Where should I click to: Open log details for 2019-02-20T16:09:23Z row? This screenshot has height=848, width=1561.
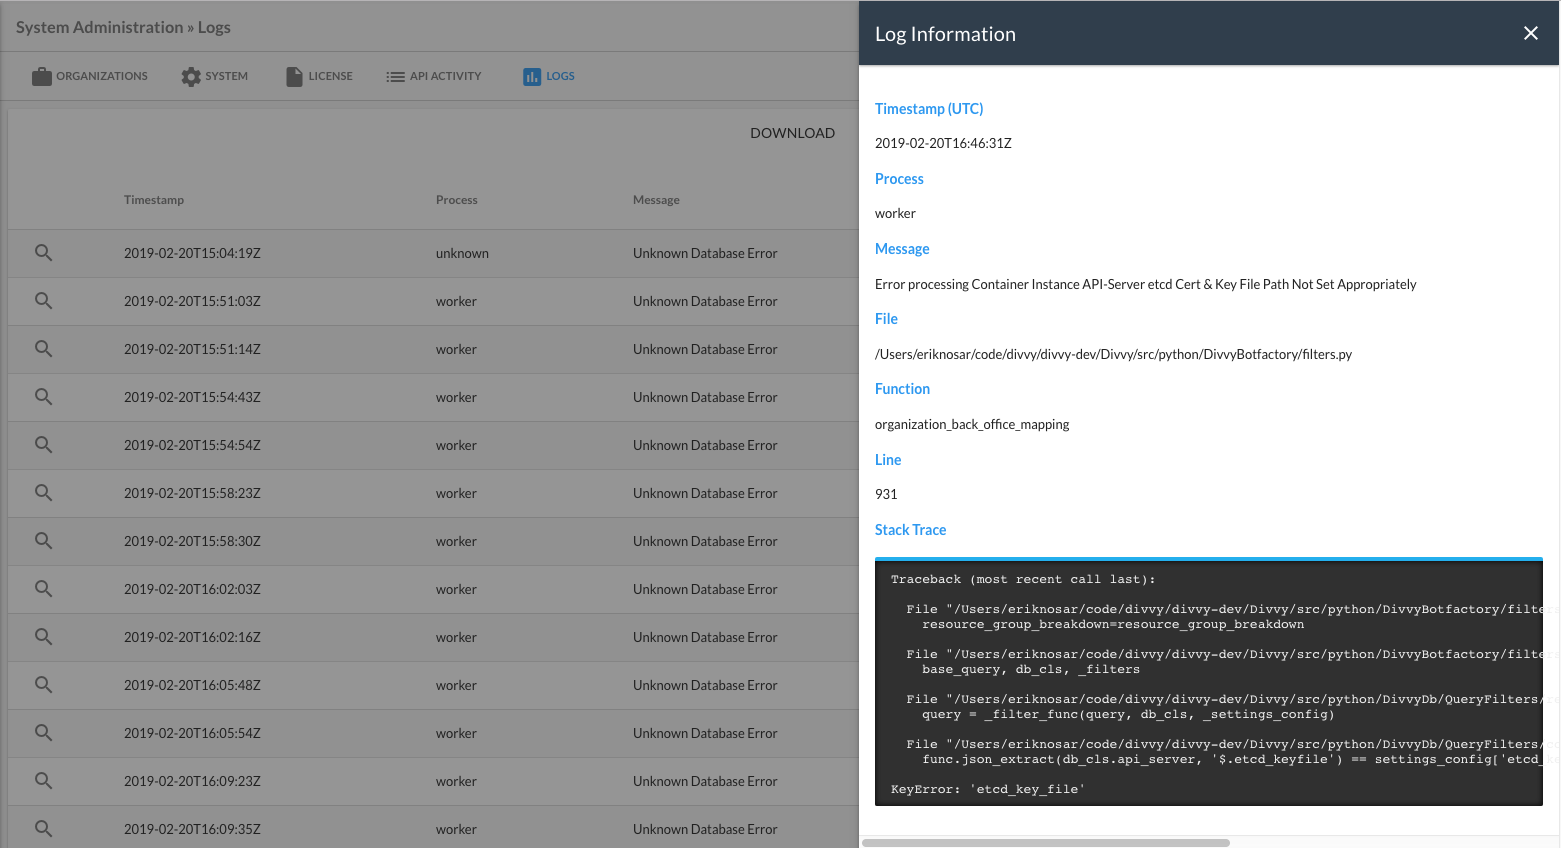(x=43, y=781)
